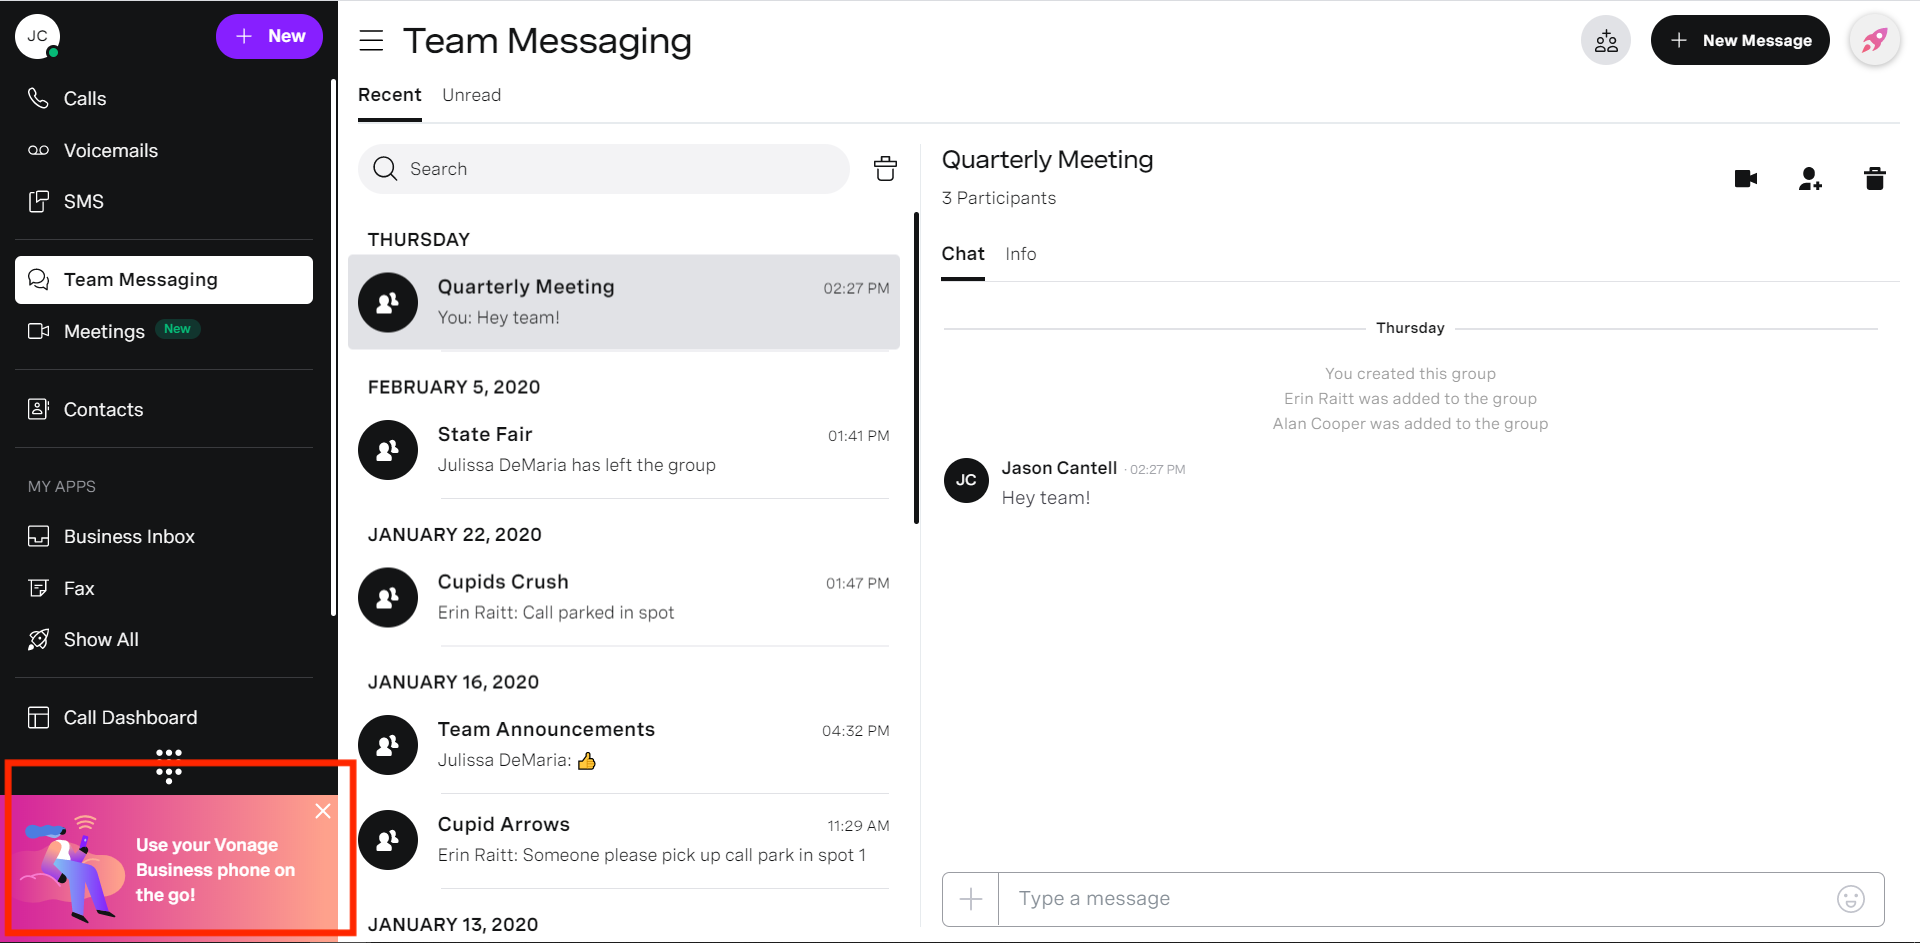Click the create group icon
Viewport: 1920px width, 943px height.
pyautogui.click(x=1606, y=41)
